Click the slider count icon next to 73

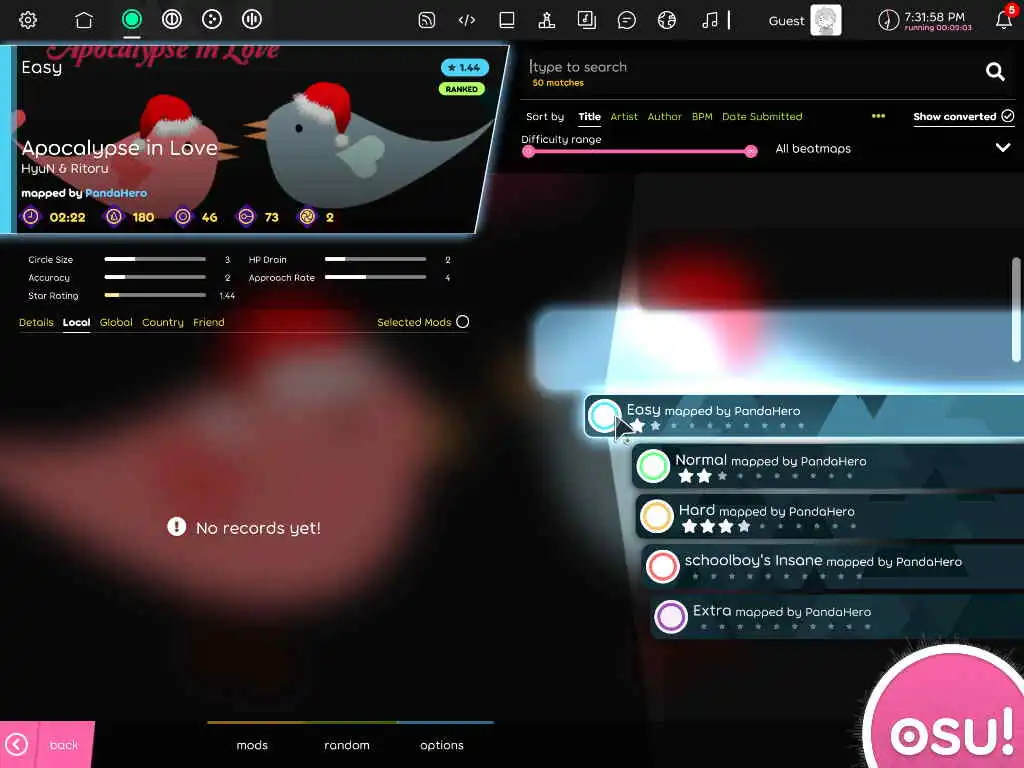point(246,216)
